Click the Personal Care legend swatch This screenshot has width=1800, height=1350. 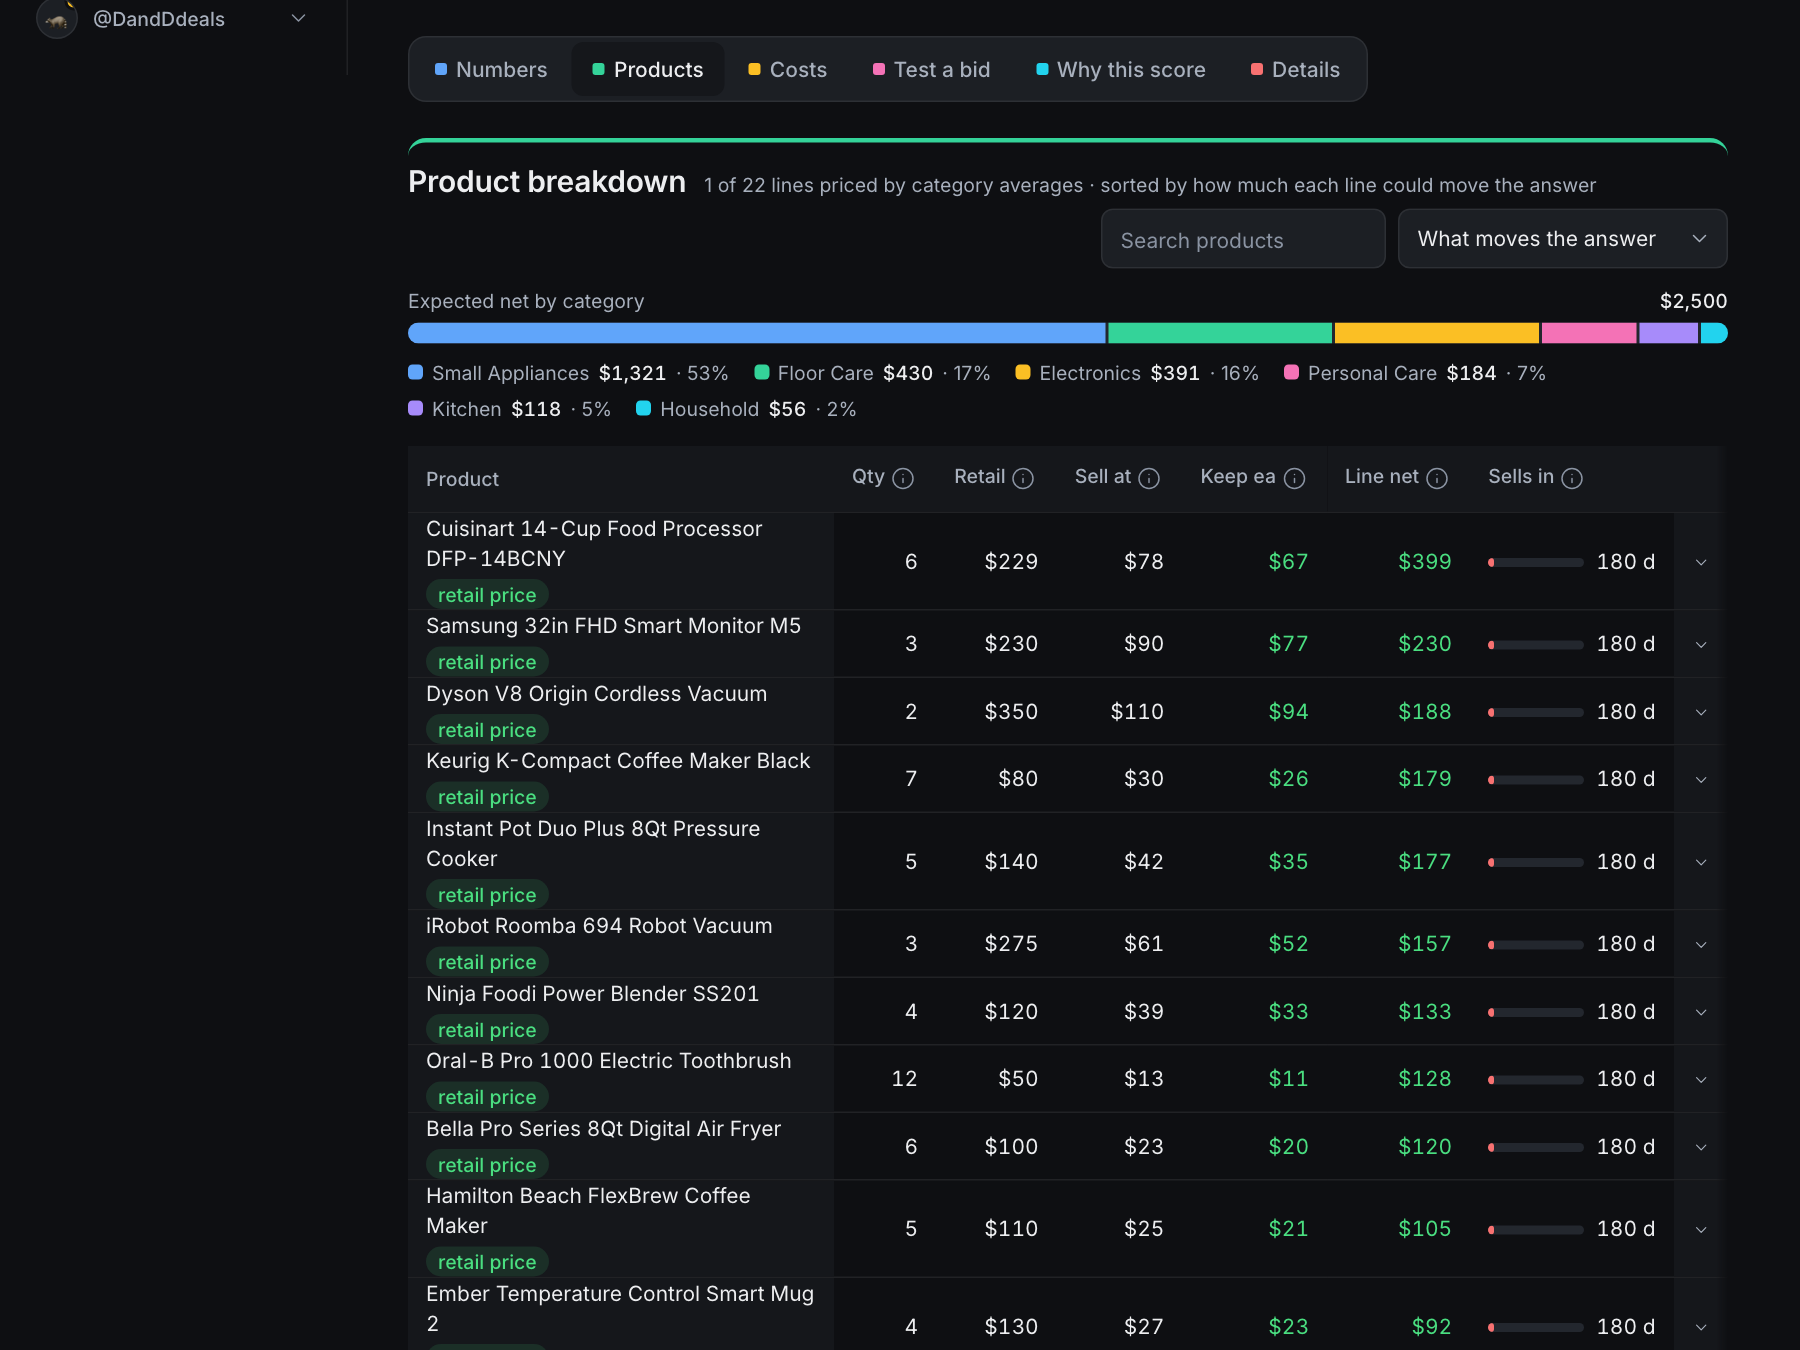tap(1292, 372)
